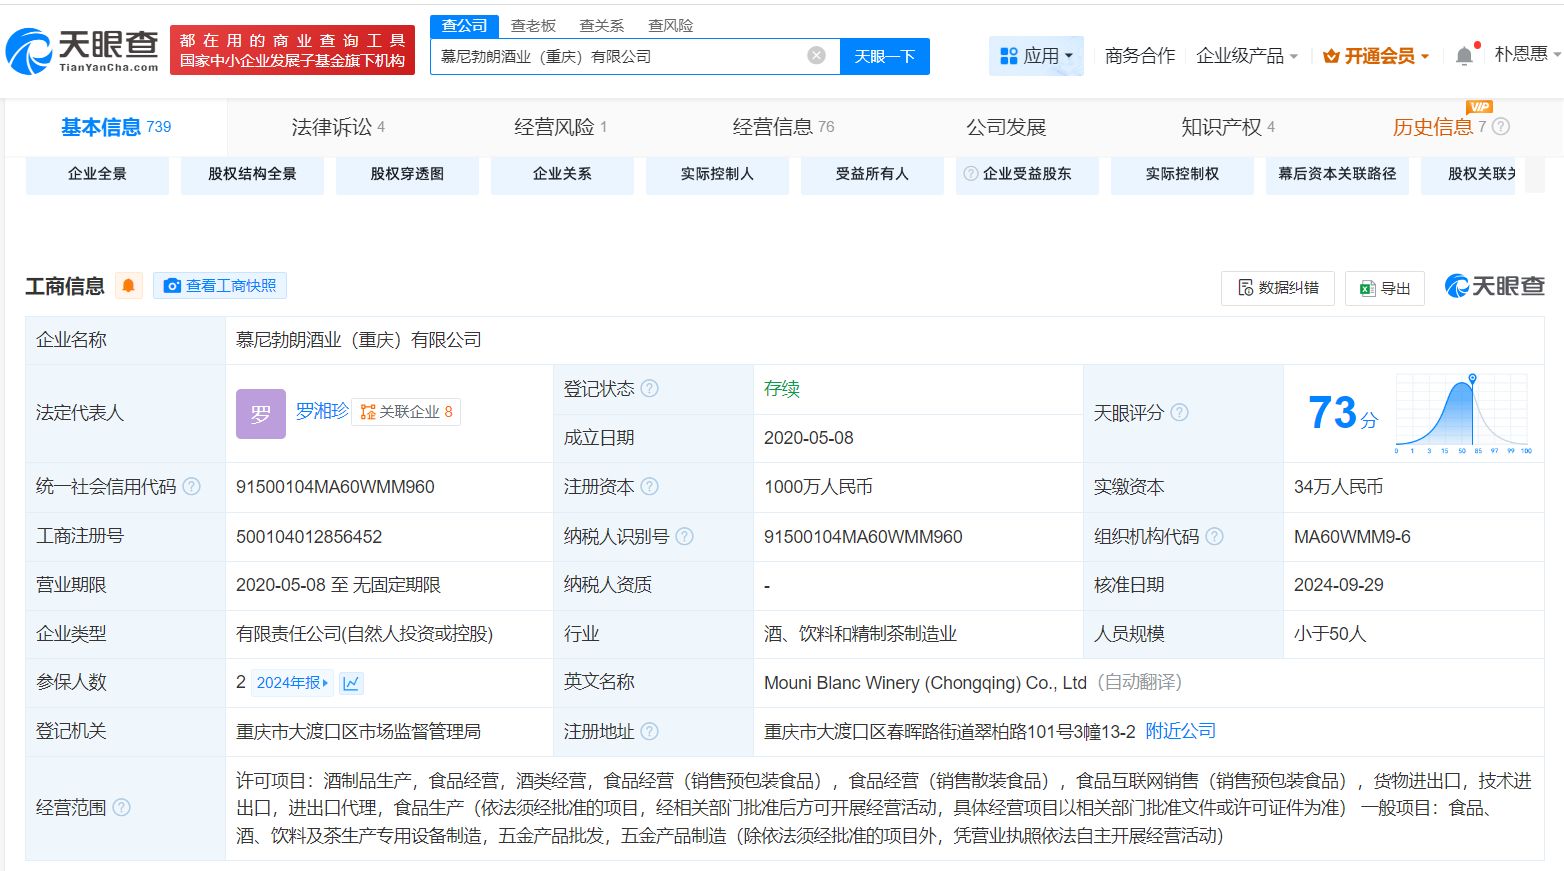Click the establishment date 2020-05-08
This screenshot has height=871, width=1564.
(809, 438)
